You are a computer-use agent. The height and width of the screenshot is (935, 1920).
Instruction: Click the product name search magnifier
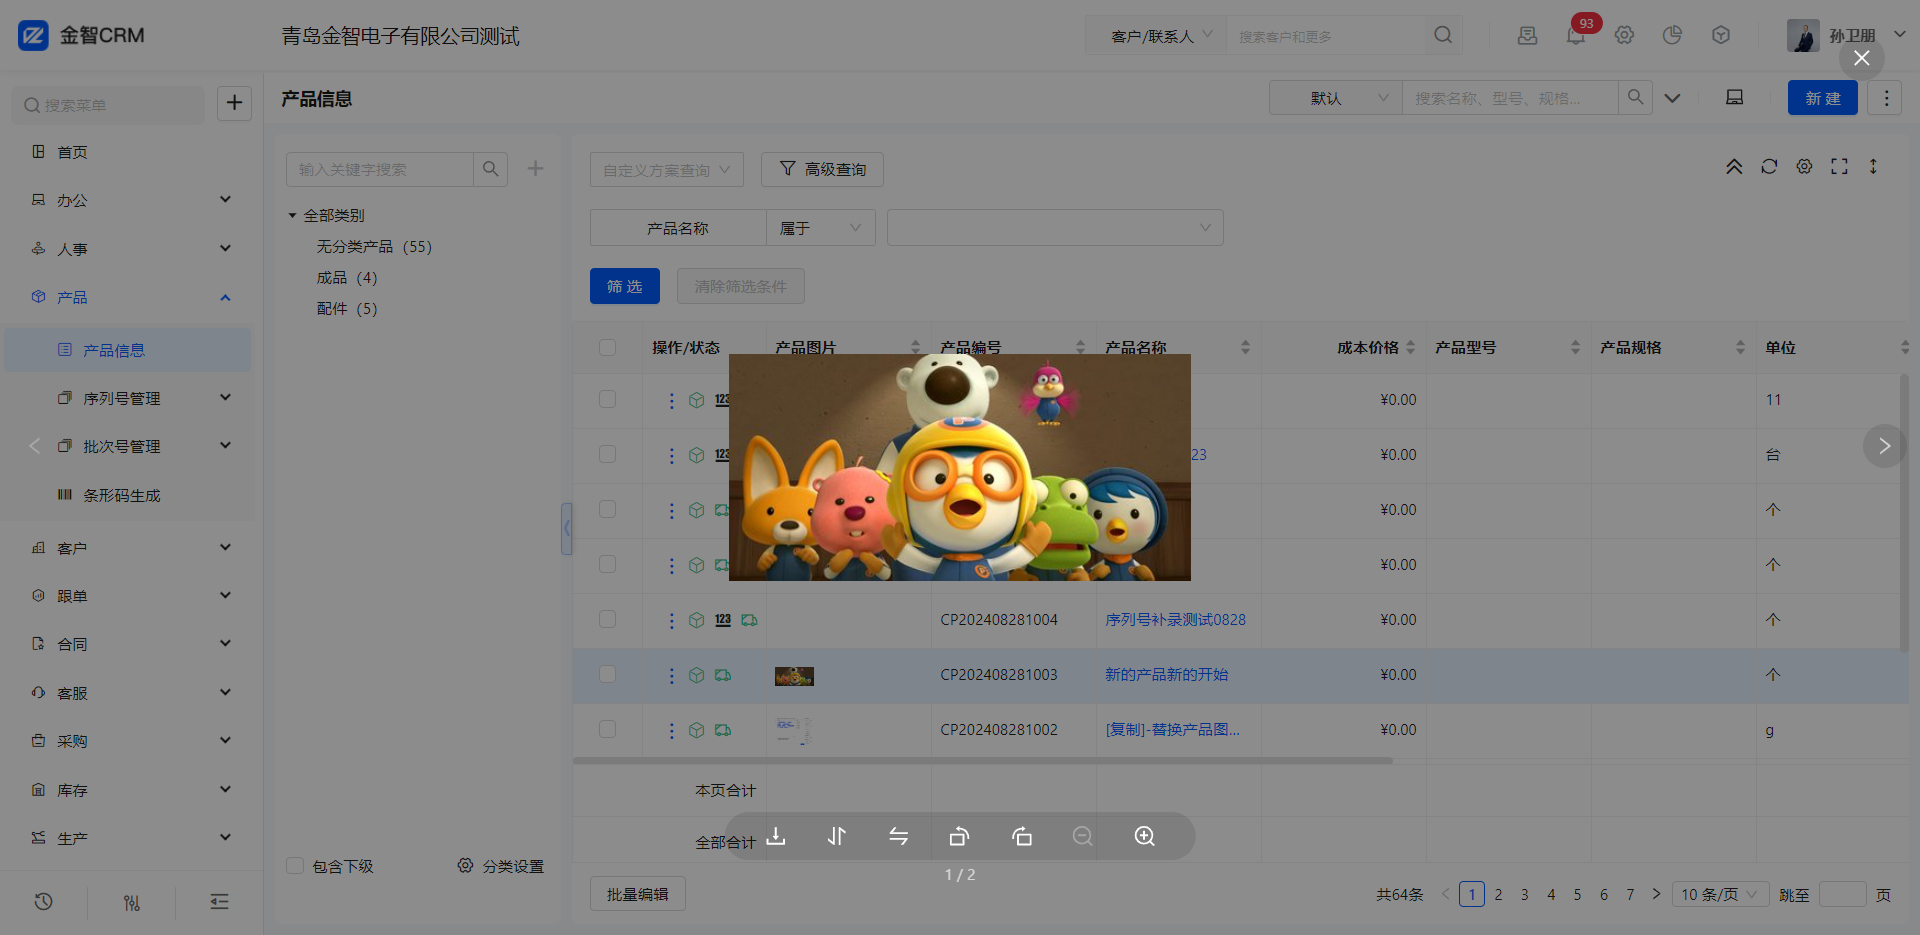[1636, 97]
